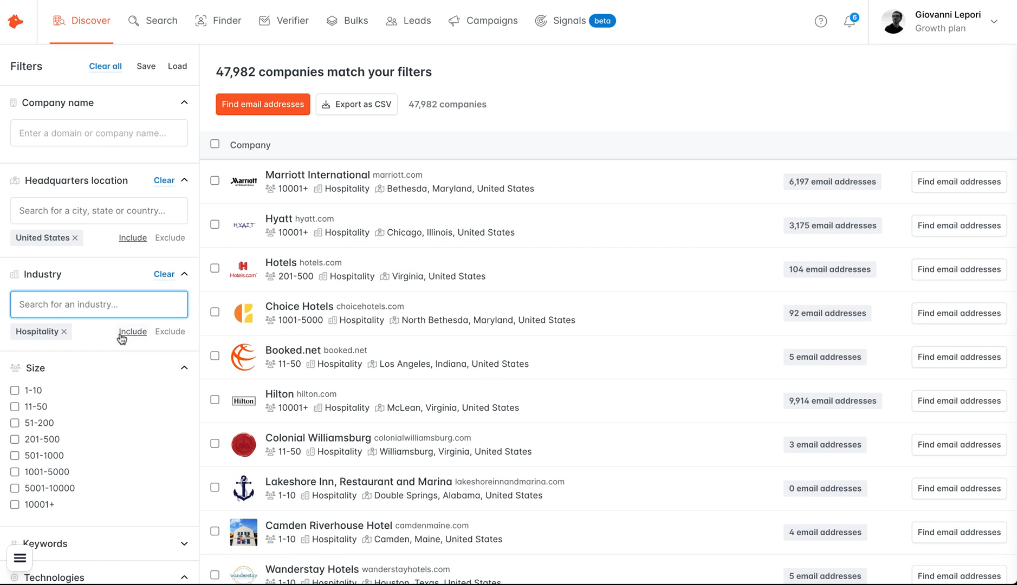Click the Hilton company logo

coord(244,401)
